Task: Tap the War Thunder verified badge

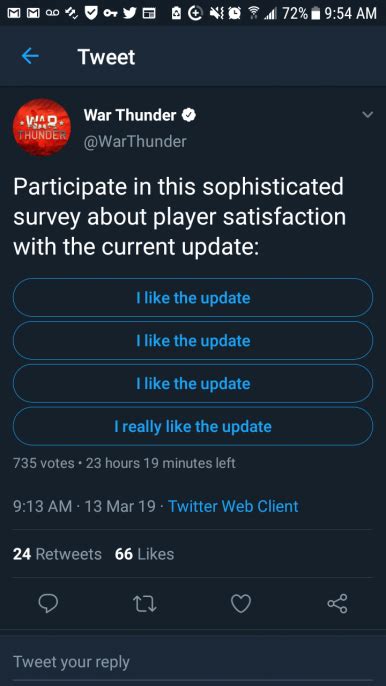Action: point(189,116)
